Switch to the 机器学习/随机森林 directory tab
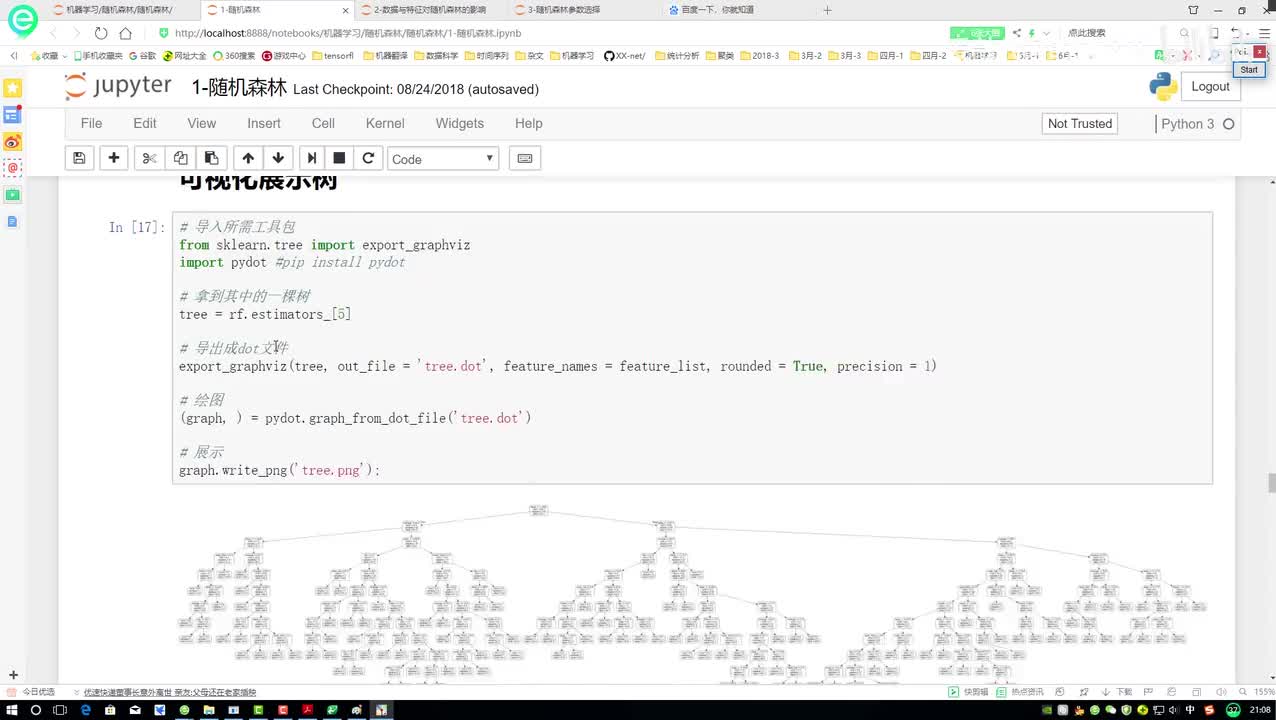This screenshot has width=1276, height=720. (118, 10)
